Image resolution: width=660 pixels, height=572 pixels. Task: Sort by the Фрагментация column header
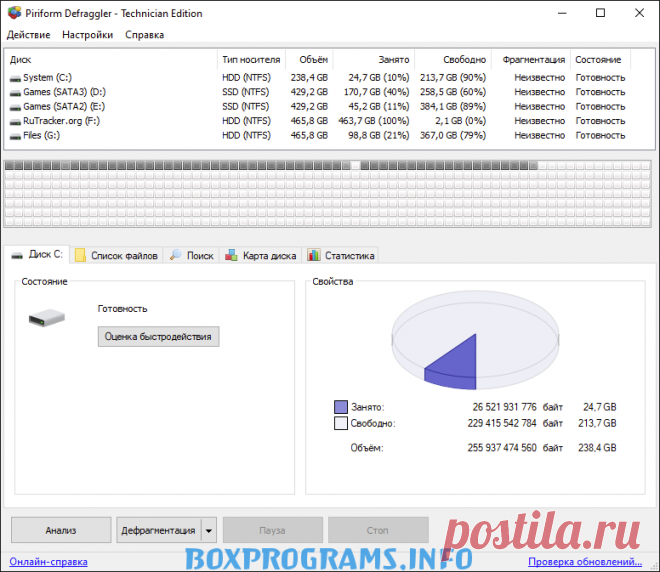click(x=531, y=60)
